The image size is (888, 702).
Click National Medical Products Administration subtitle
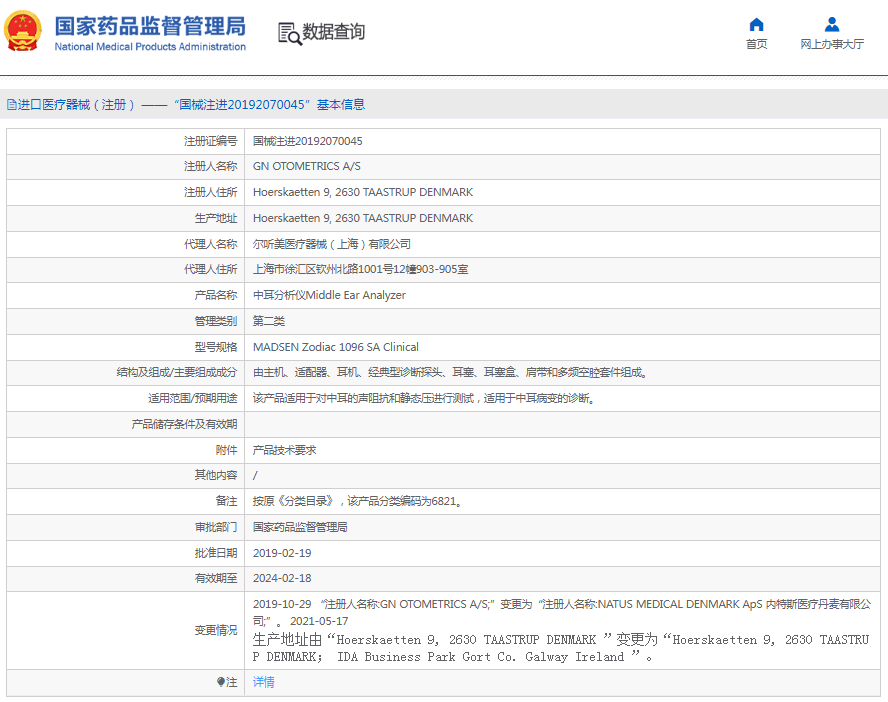(150, 47)
